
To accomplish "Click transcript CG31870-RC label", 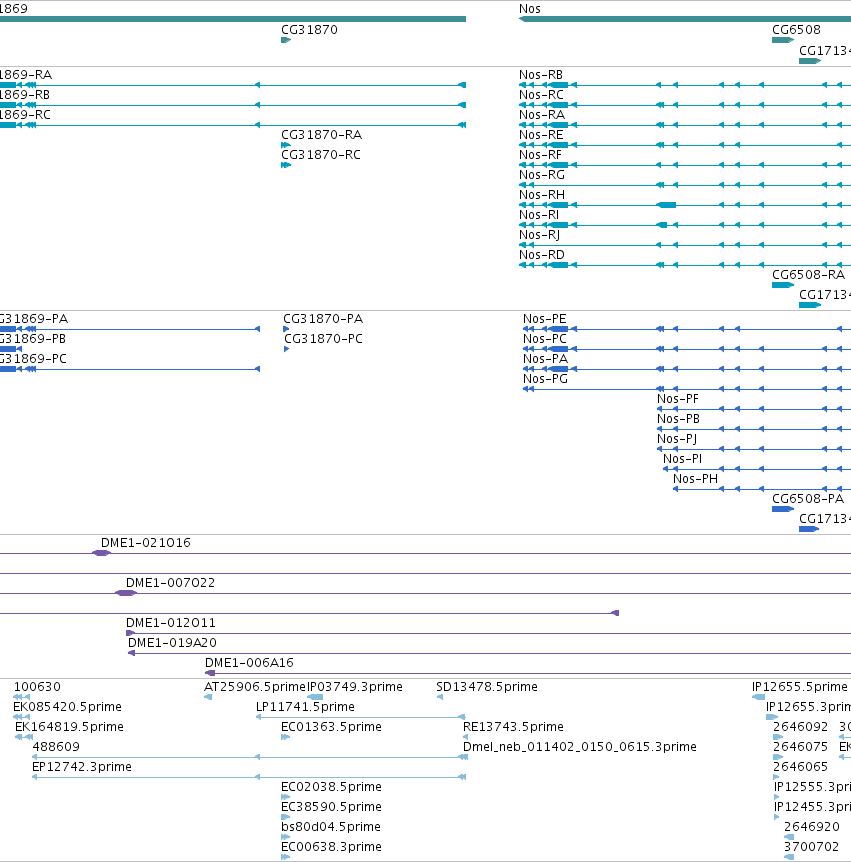I will [x=320, y=155].
